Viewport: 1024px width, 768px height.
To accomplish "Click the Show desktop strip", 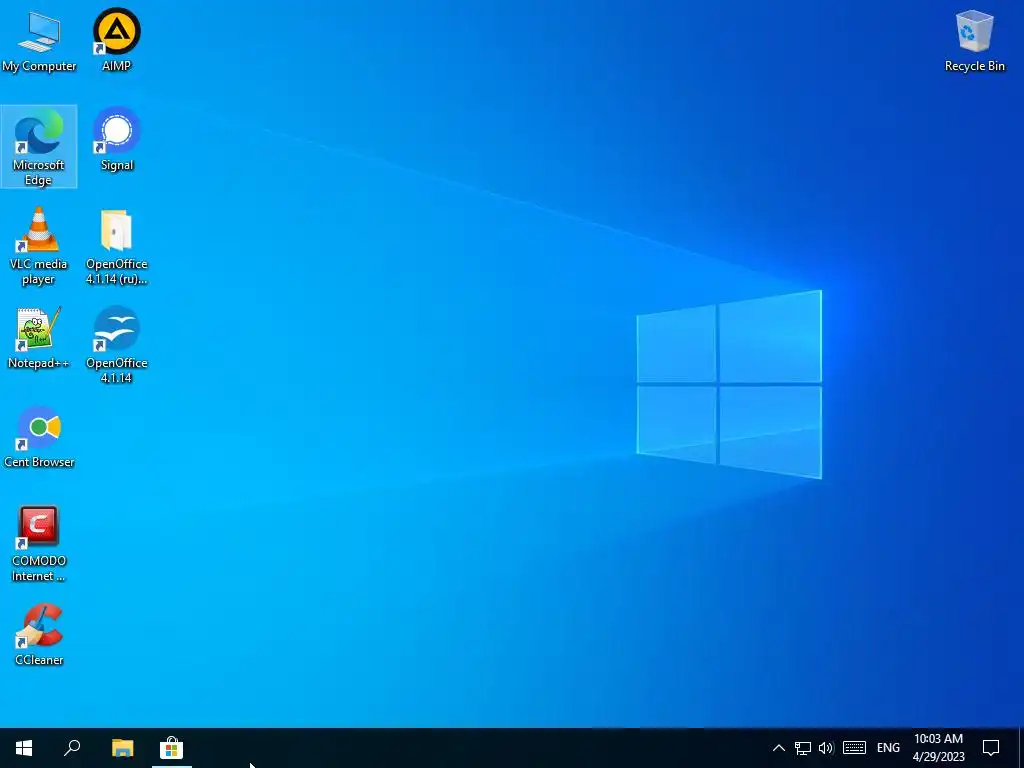I will pos(1021,748).
